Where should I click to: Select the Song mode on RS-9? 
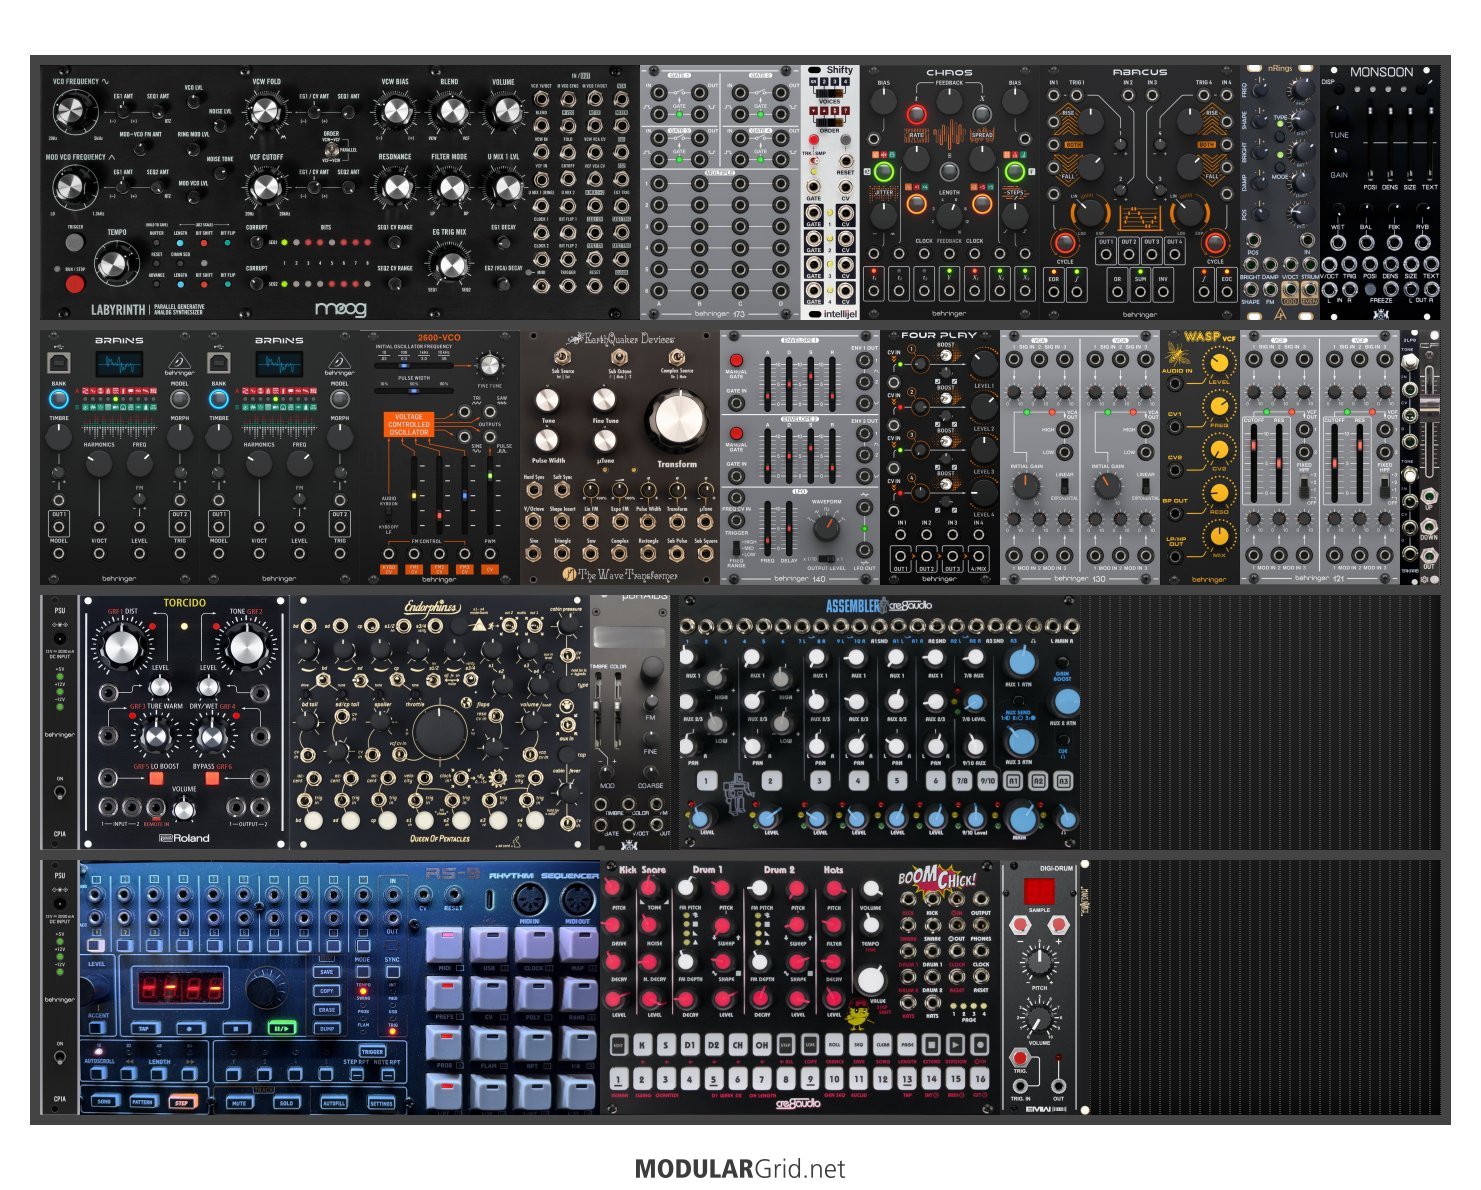(x=104, y=1102)
